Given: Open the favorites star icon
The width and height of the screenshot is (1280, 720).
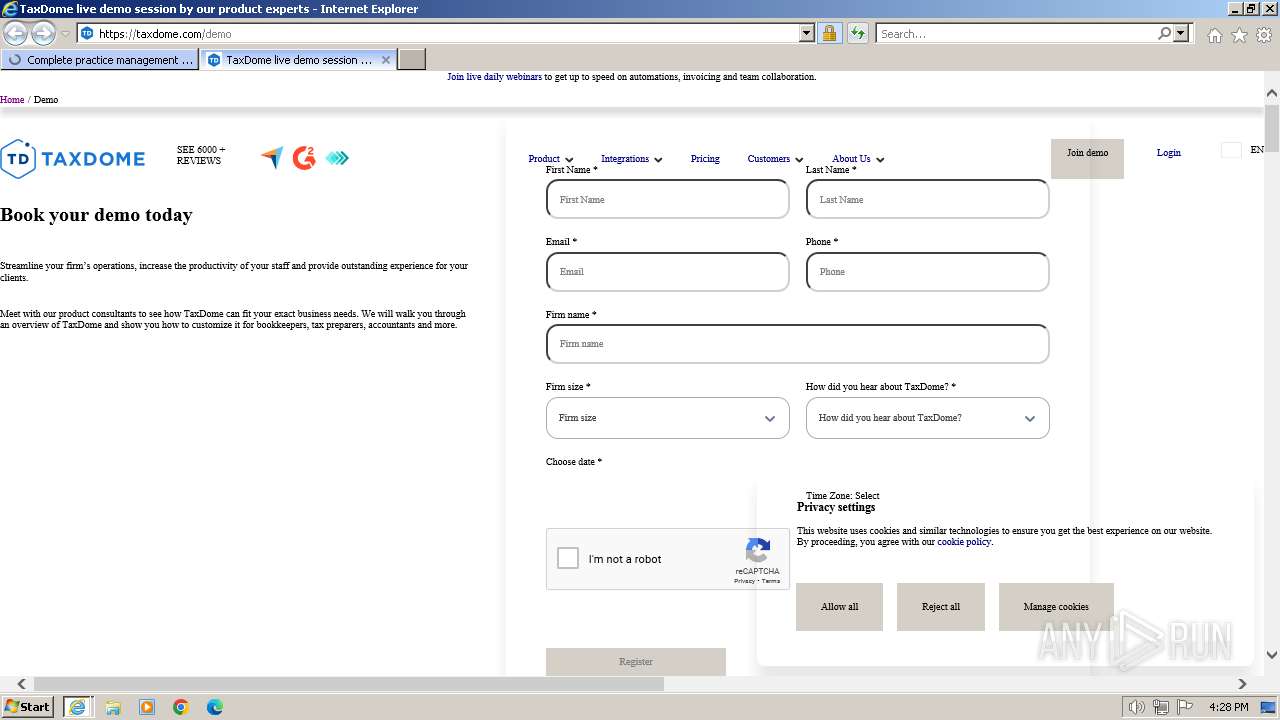Looking at the screenshot, I should pos(1239,35).
